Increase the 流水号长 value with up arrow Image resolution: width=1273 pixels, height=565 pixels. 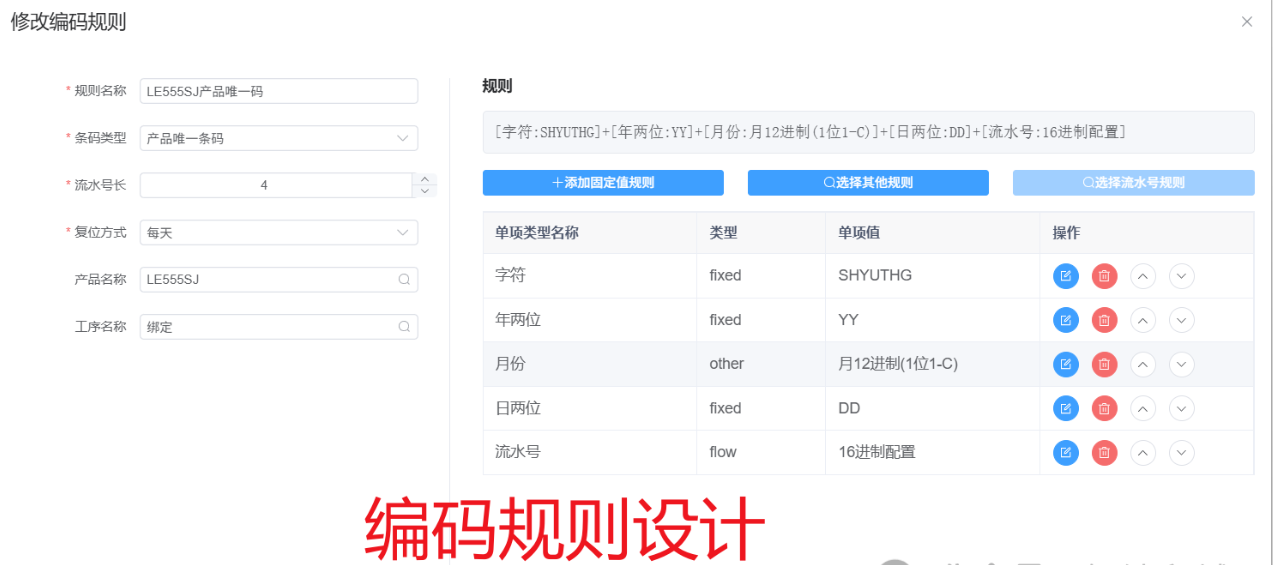click(425, 179)
